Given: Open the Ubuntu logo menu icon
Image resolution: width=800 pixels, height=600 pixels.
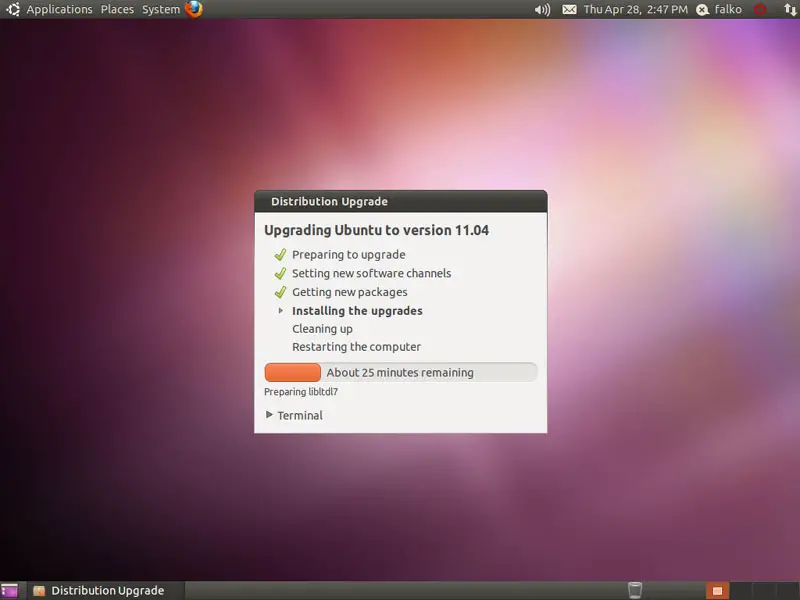Looking at the screenshot, I should (13, 9).
